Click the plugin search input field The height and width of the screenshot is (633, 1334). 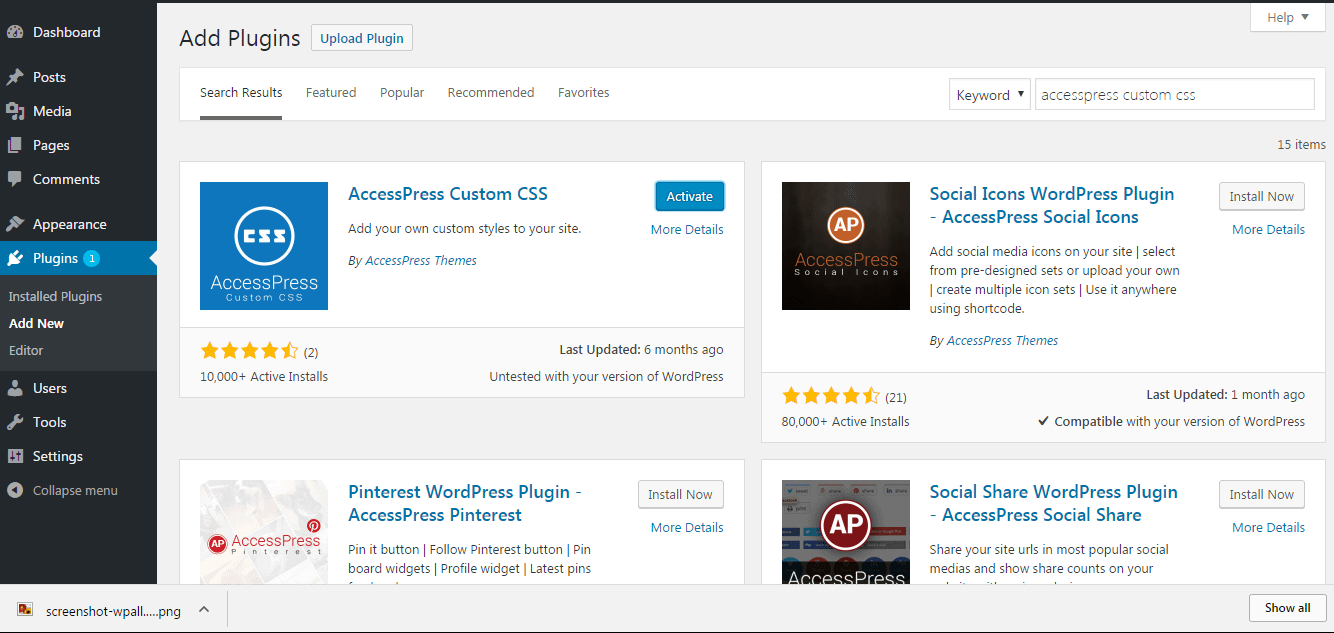[1175, 95]
